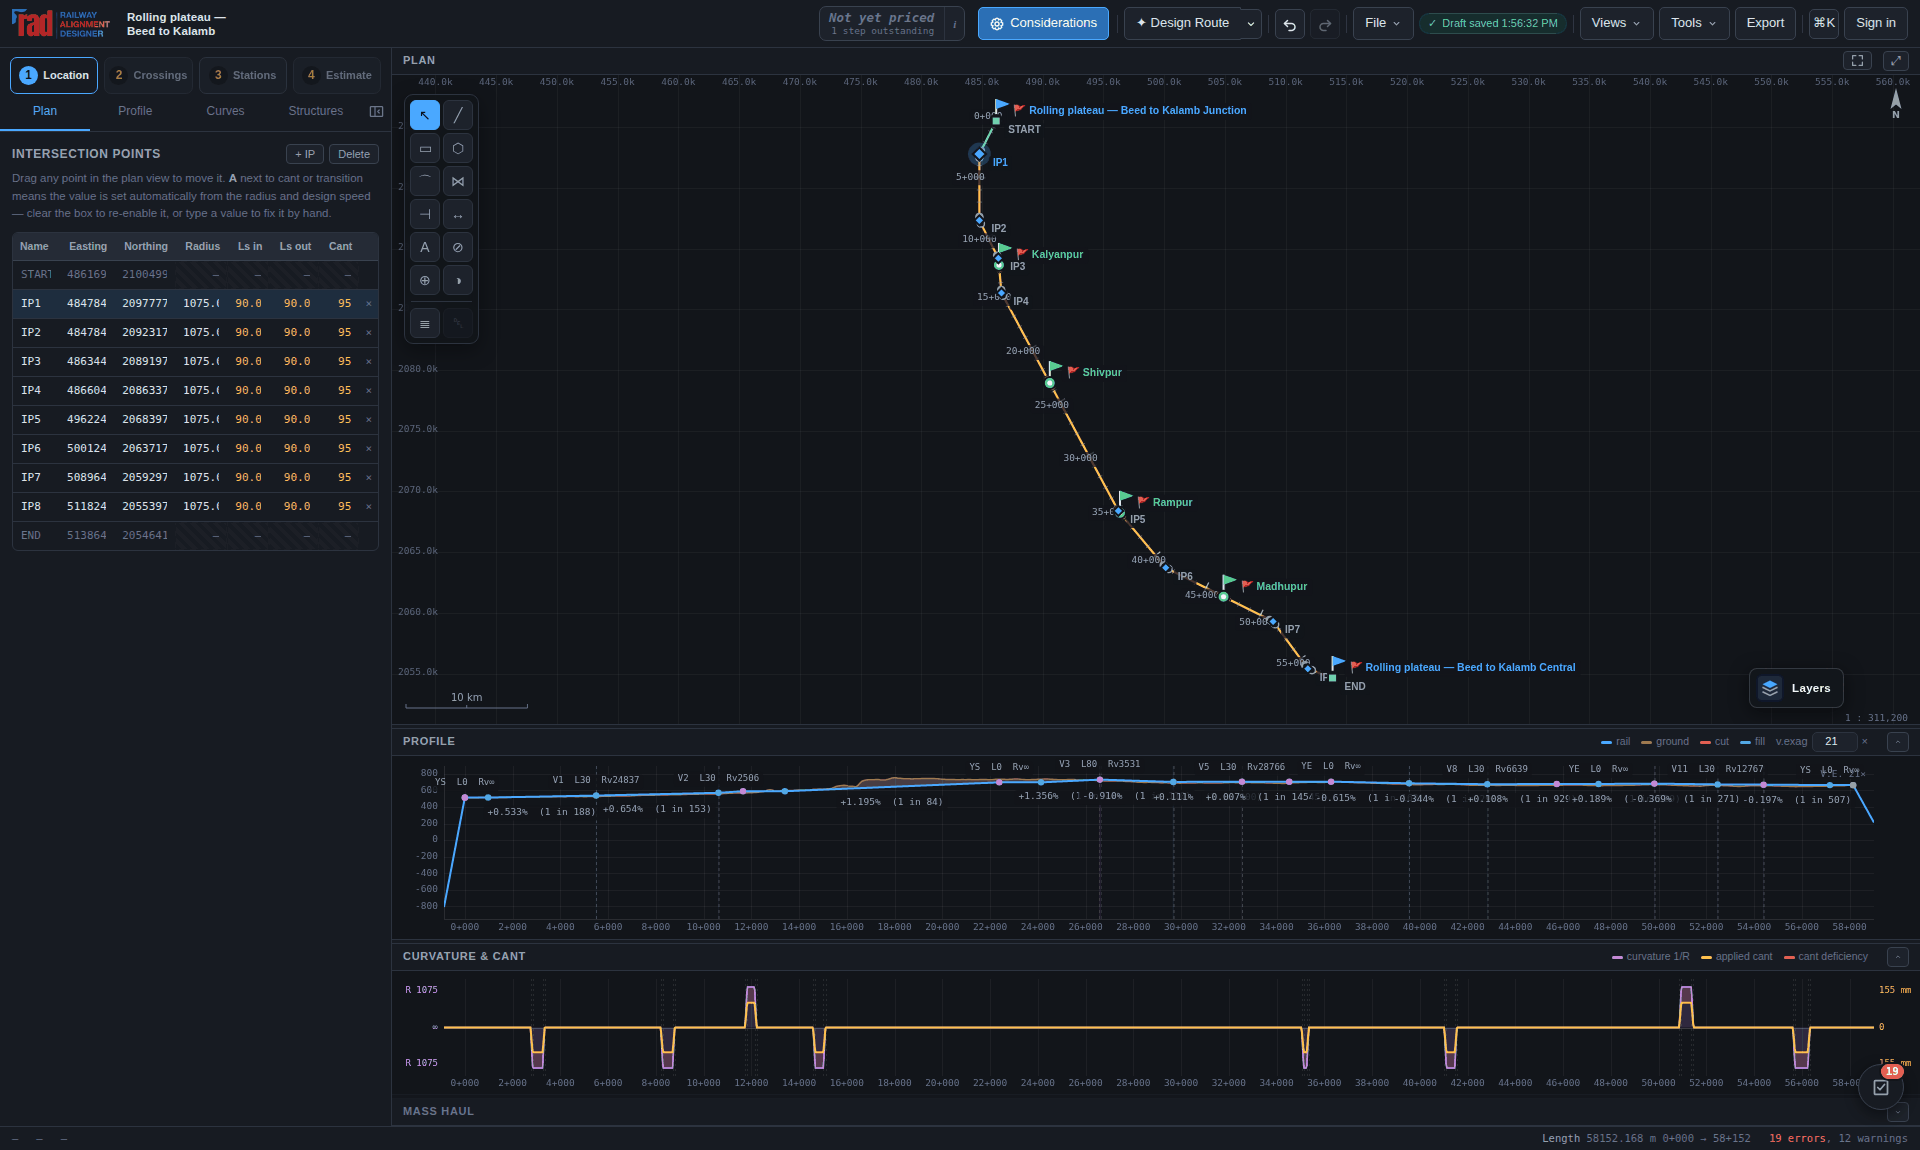Select the line drawing tool

(x=458, y=115)
